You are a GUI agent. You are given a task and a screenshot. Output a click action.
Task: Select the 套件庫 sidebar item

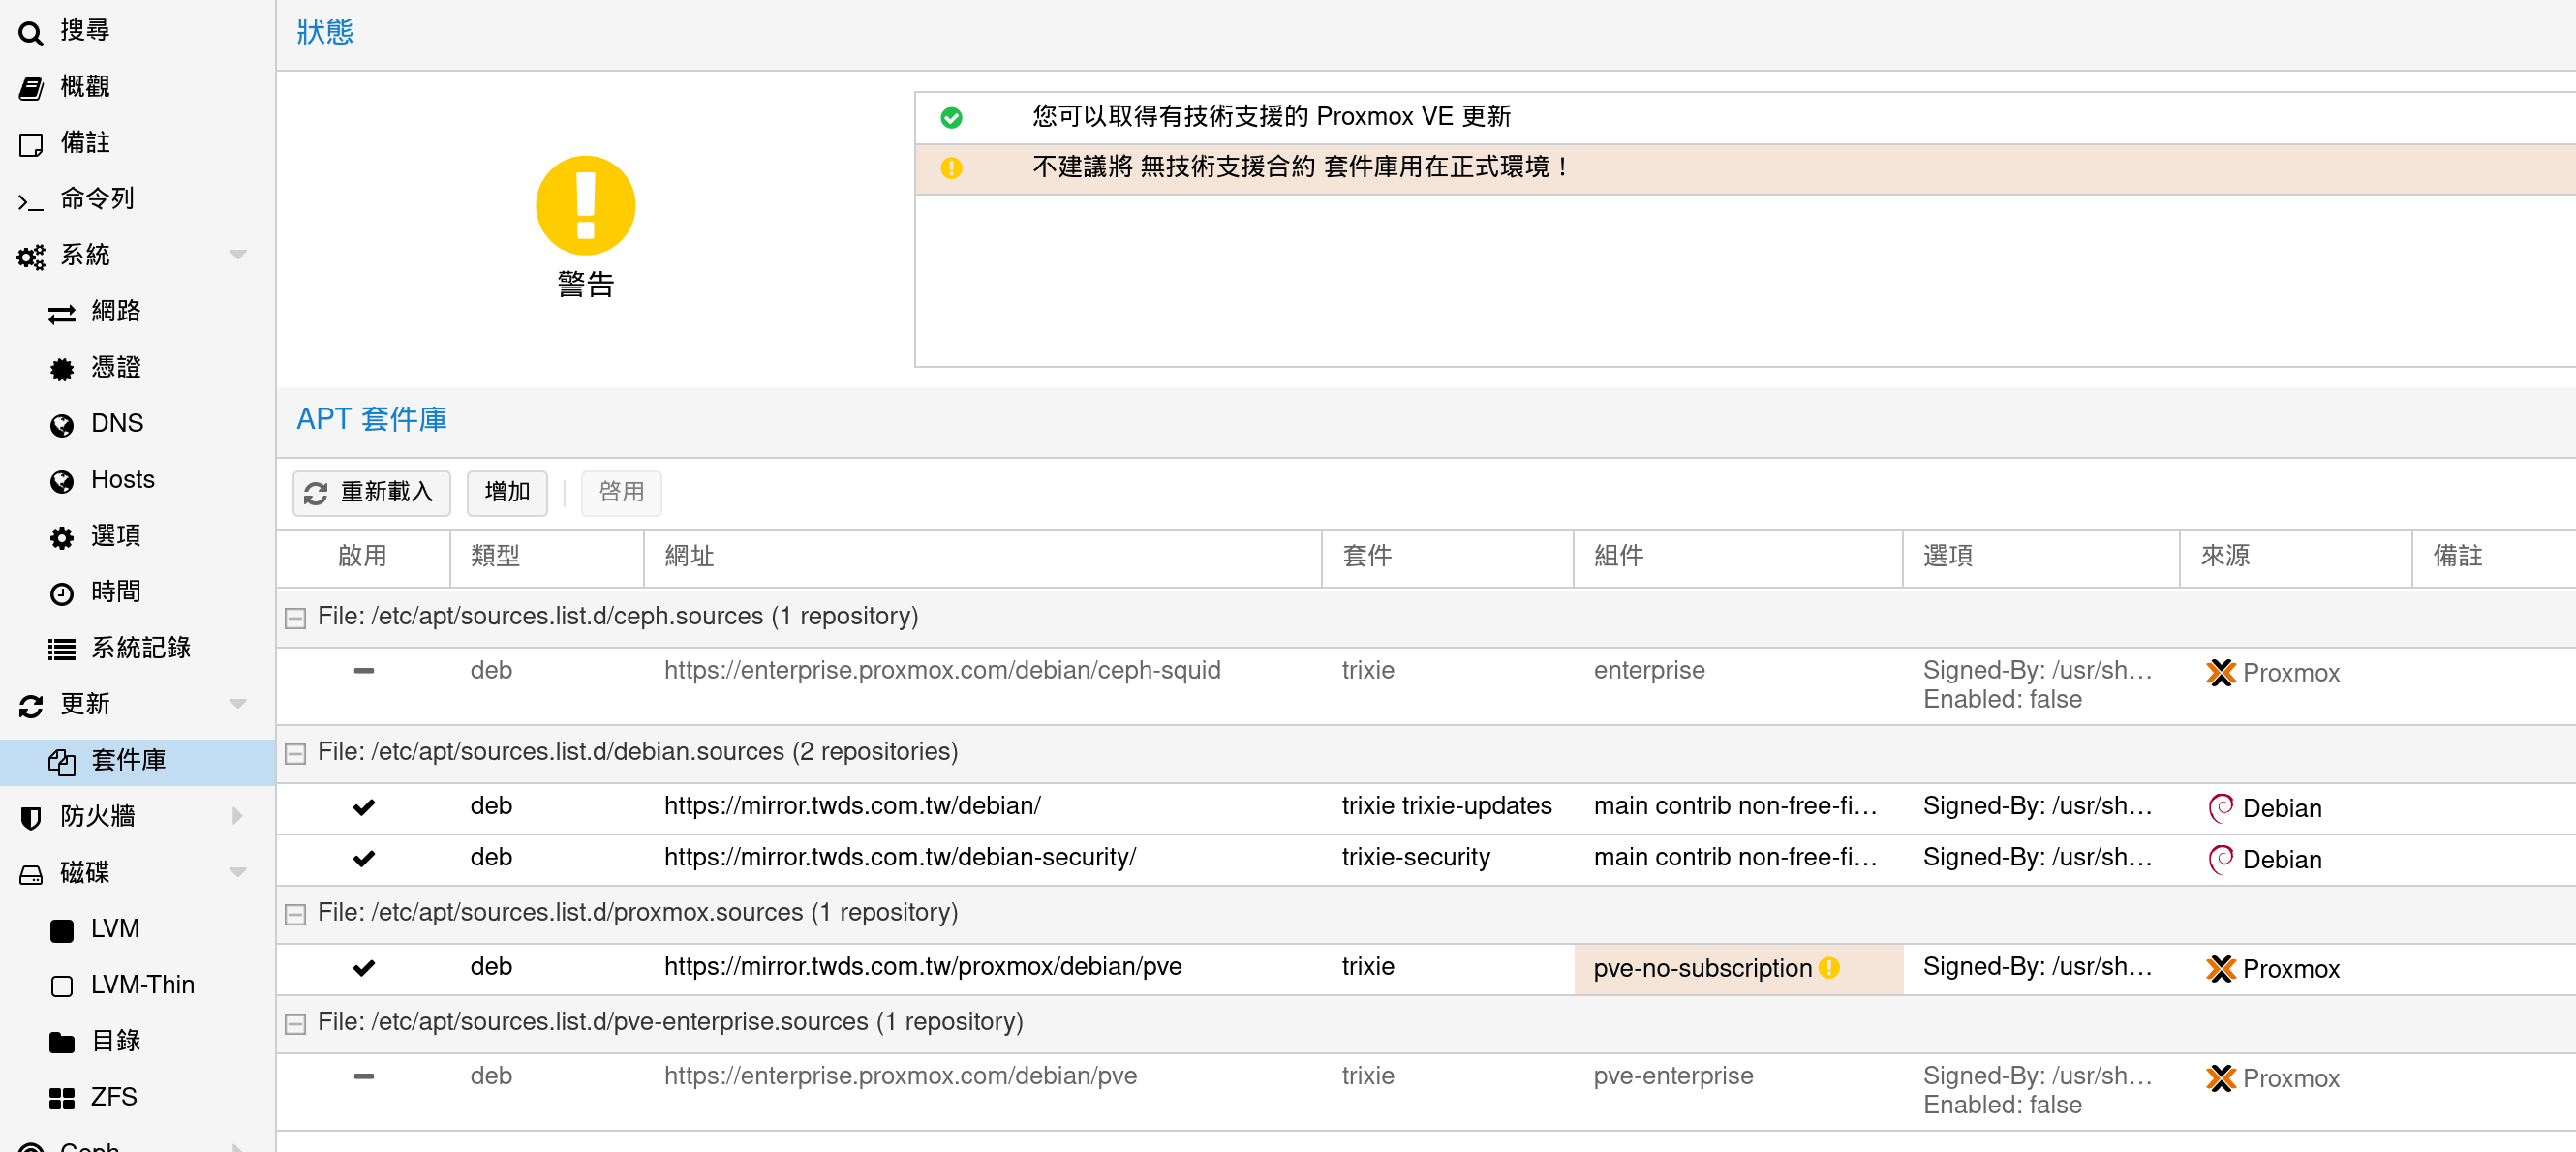click(x=138, y=761)
